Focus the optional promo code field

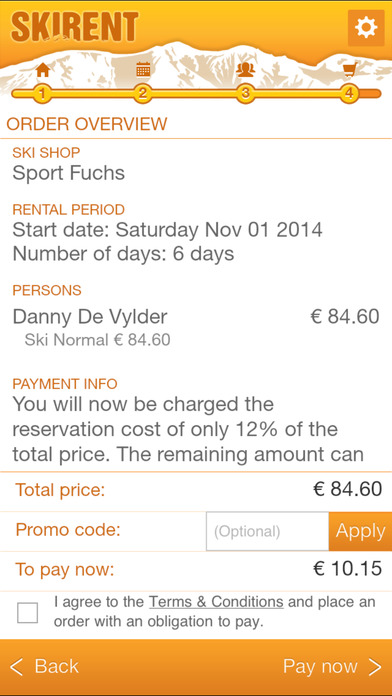[x=267, y=531]
